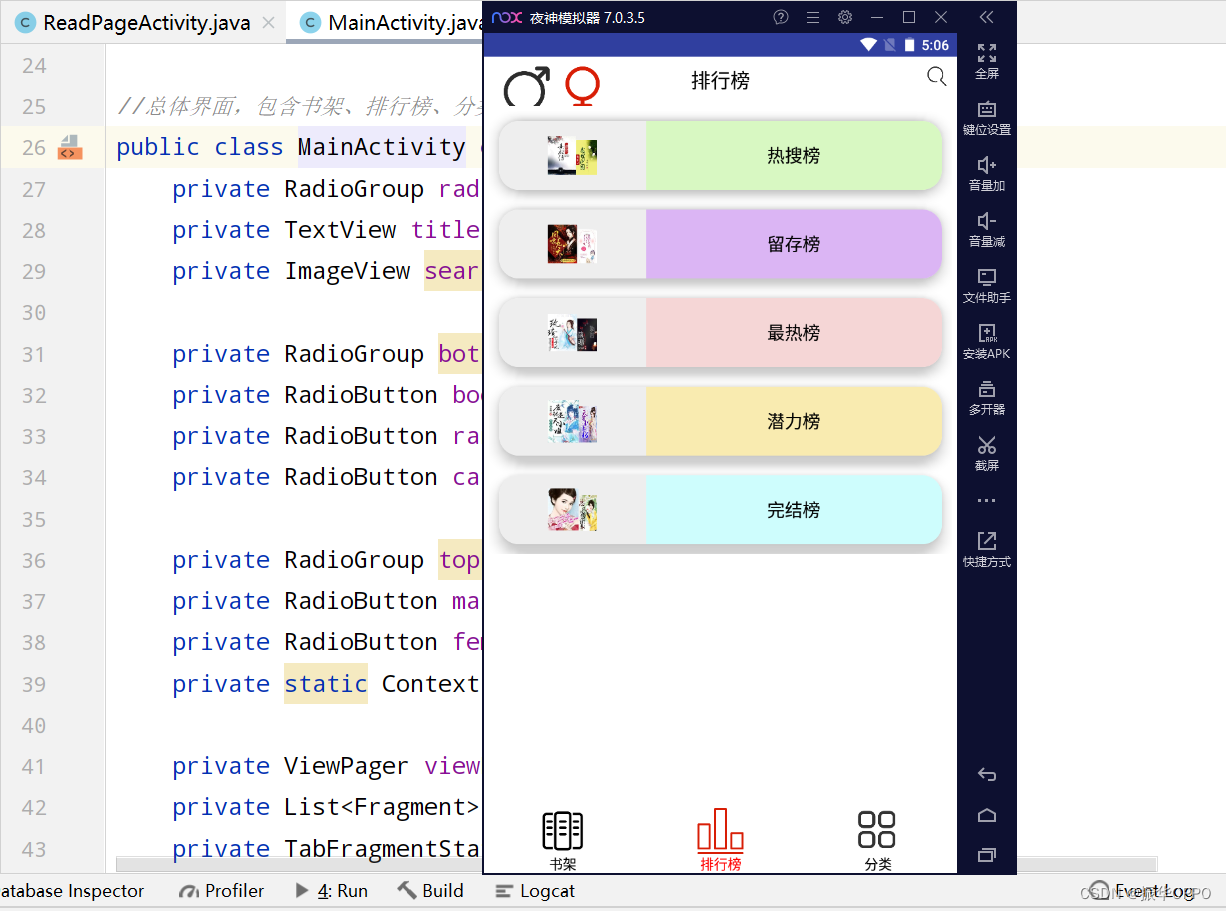
Task: Open the Profiler tool window
Action: click(222, 891)
